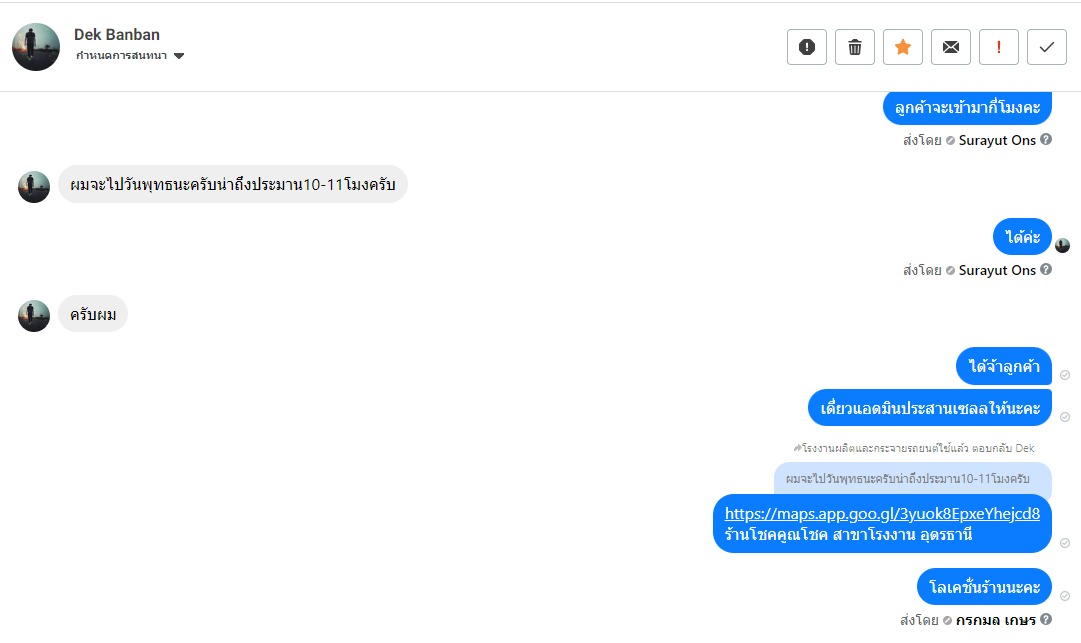Click help icon next to Surayut Ons under ได้ค่ะ
This screenshot has height=643, width=1081.
1046,270
